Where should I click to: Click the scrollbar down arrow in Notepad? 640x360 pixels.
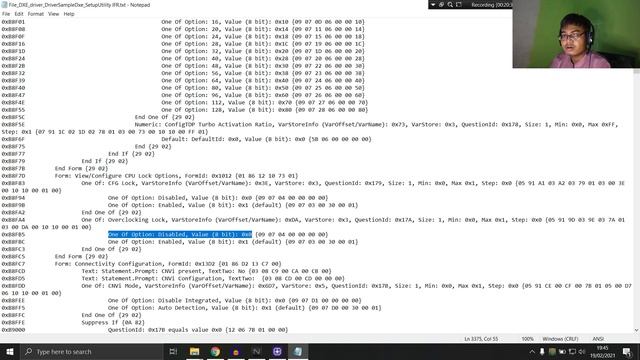coord(636,330)
